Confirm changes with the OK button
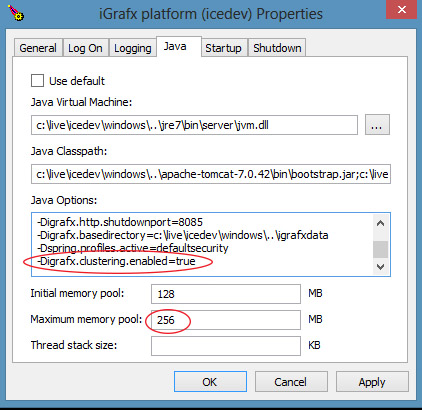Image resolution: width=422 pixels, height=410 pixels. click(210, 382)
